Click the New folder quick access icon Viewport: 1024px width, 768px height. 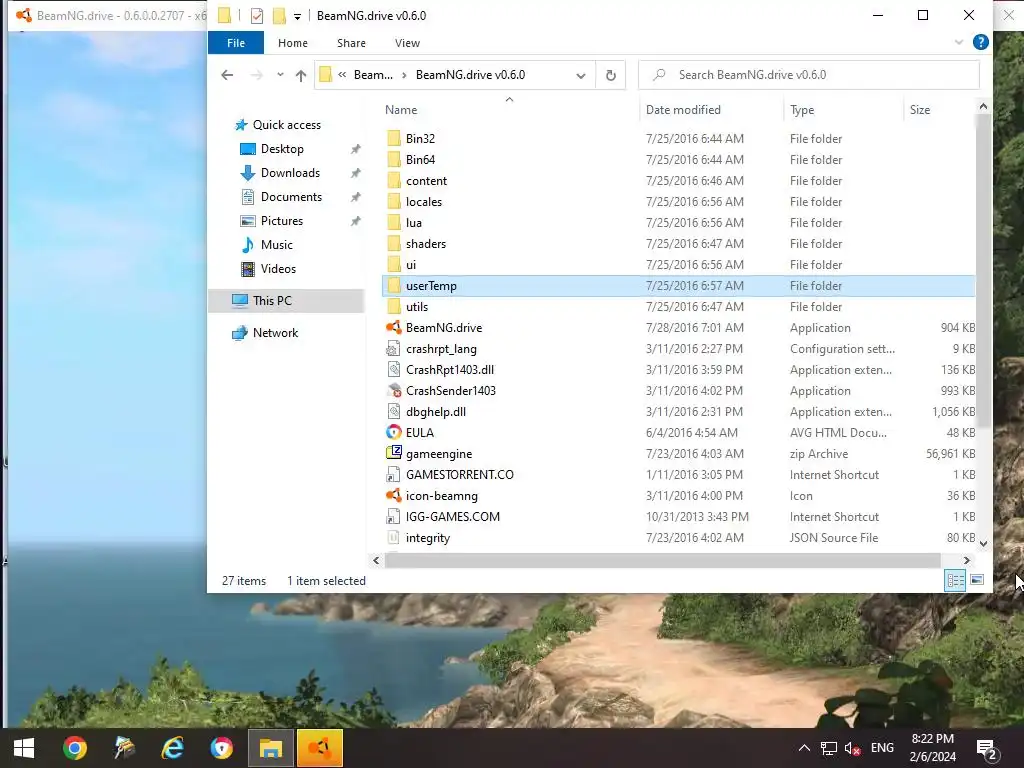pos(279,16)
